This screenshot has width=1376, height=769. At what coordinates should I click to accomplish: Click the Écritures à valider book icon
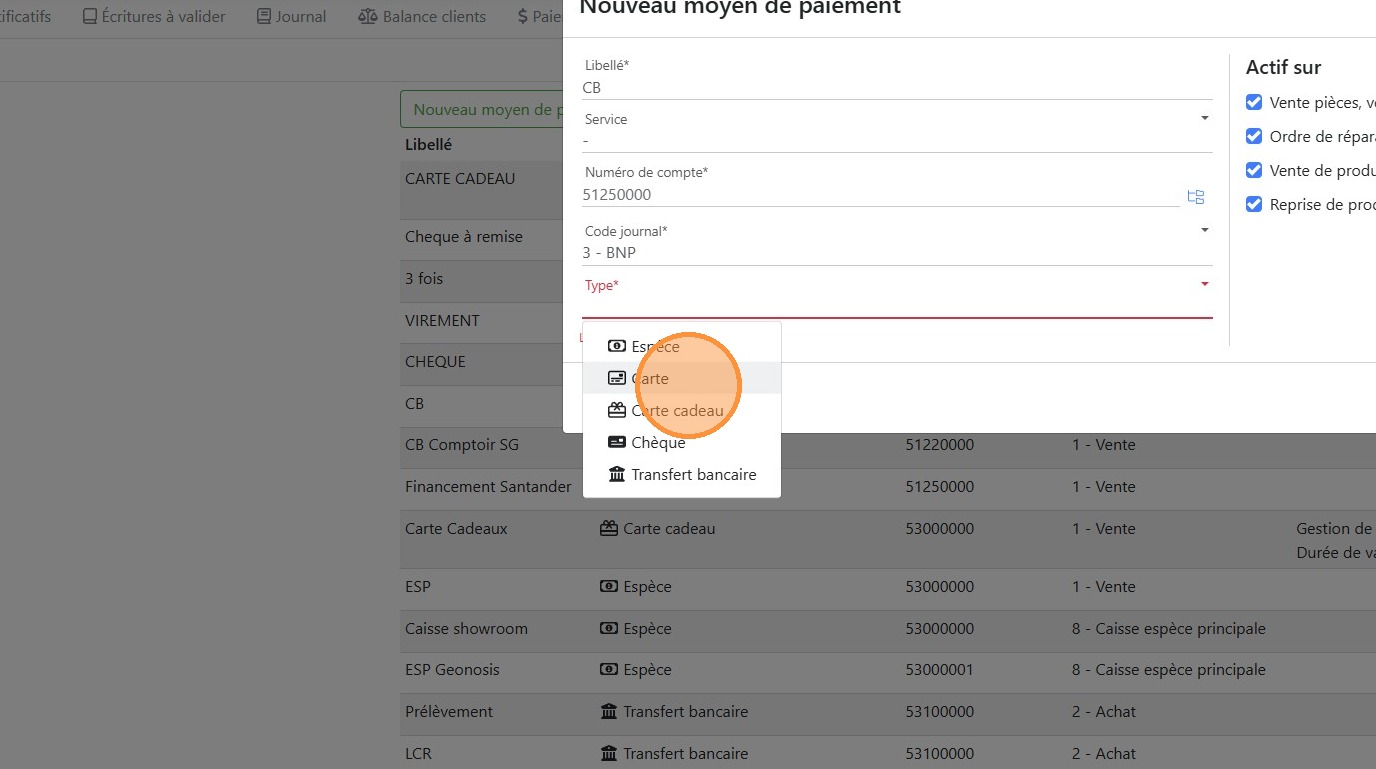point(90,17)
